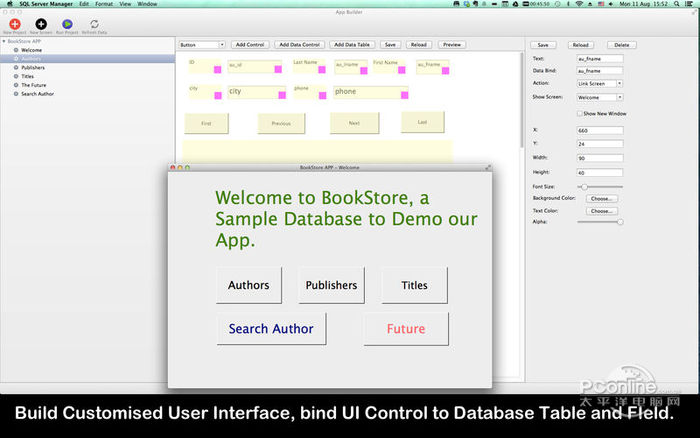Click the bullet icon beside Publishers
The height and width of the screenshot is (438, 700).
[16, 67]
